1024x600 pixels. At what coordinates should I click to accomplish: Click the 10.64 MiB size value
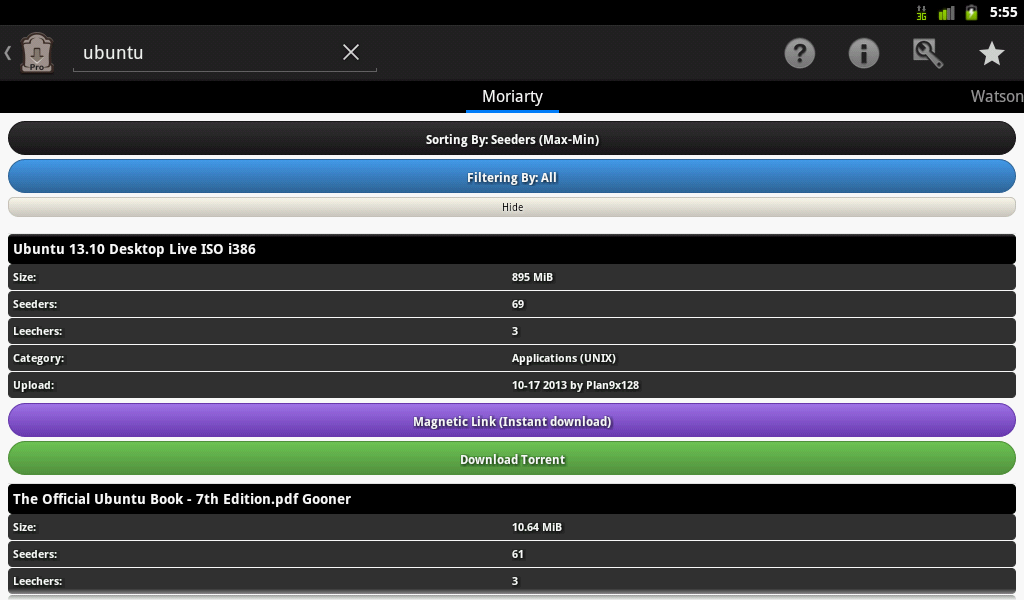pyautogui.click(x=537, y=527)
